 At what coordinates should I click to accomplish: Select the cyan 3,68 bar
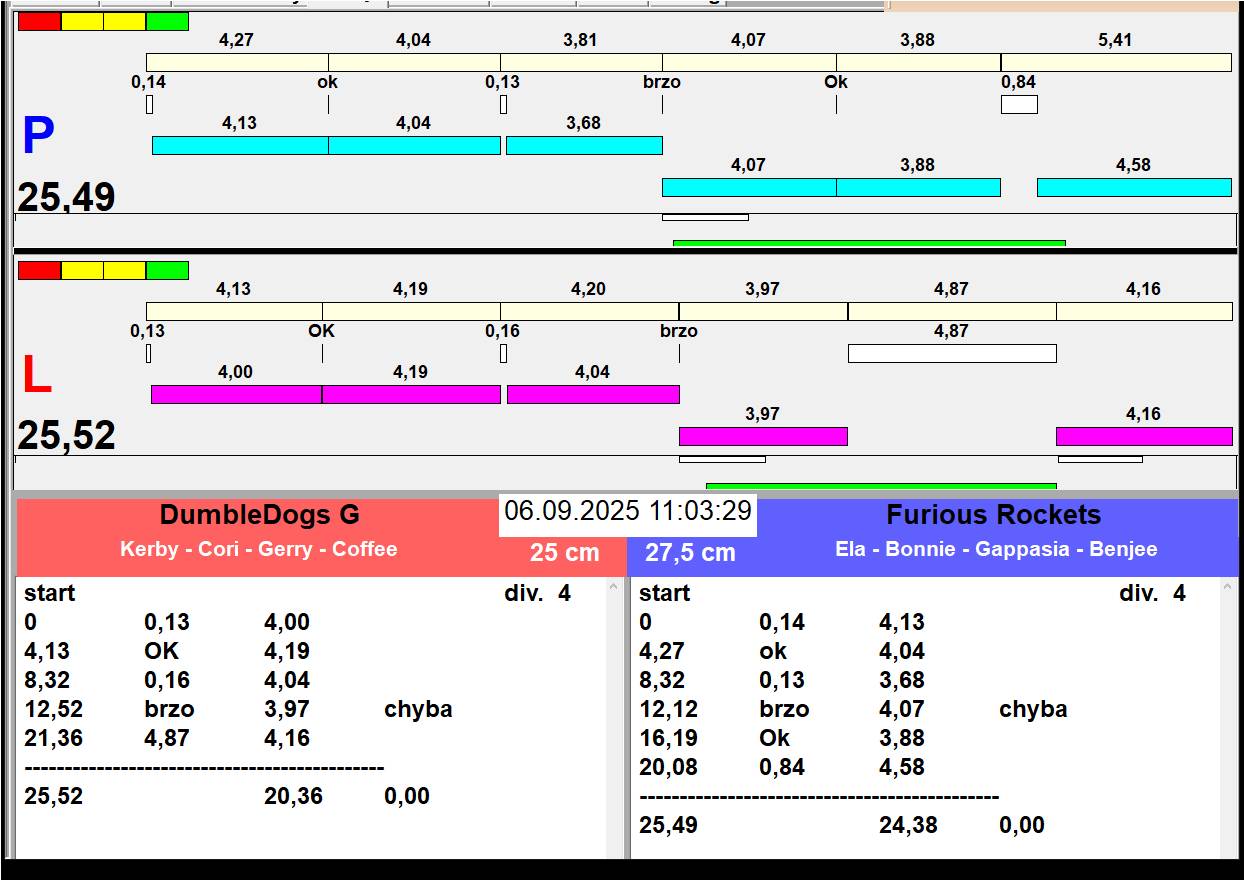point(584,145)
